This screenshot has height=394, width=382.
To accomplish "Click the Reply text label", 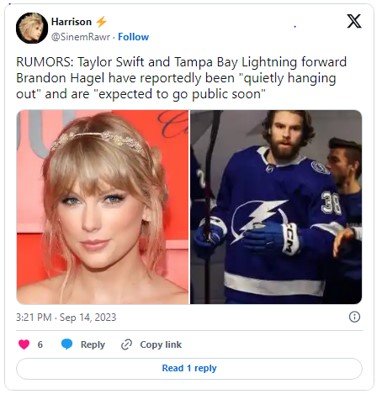I will coord(93,345).
